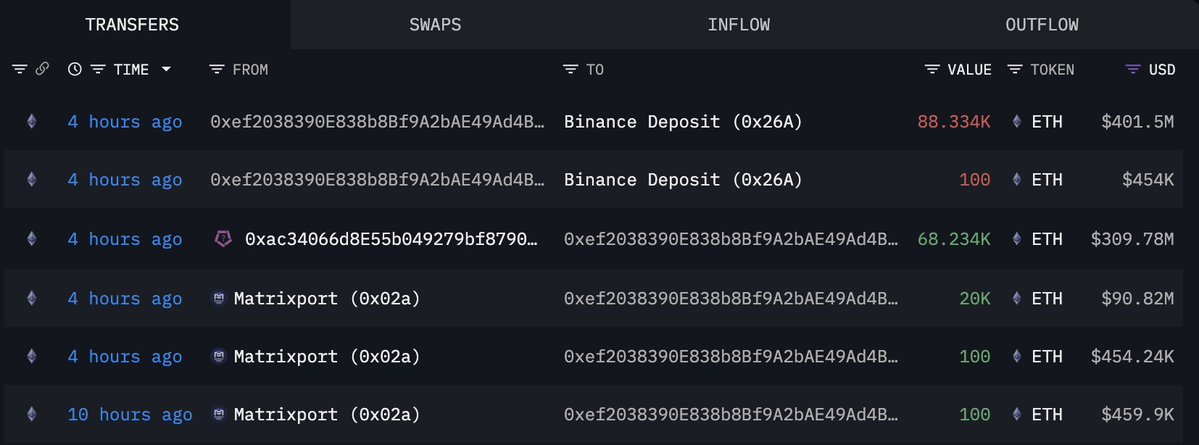Click the purple USD filter icon

pos(1133,70)
